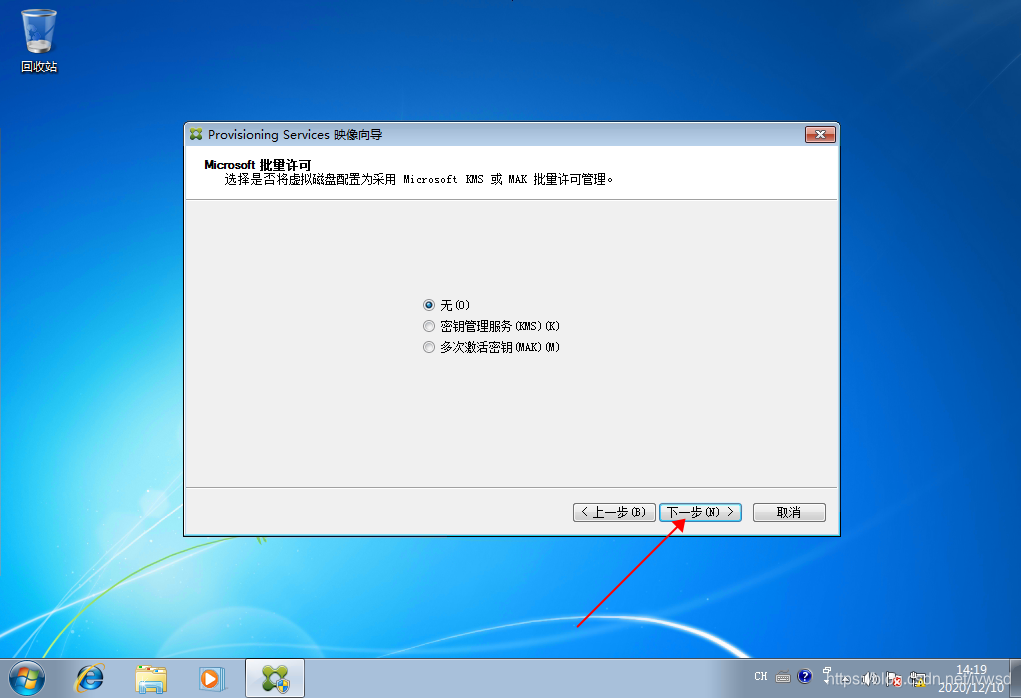1021x698 pixels.
Task: Open Windows Explorer from the taskbar
Action: pyautogui.click(x=150, y=678)
